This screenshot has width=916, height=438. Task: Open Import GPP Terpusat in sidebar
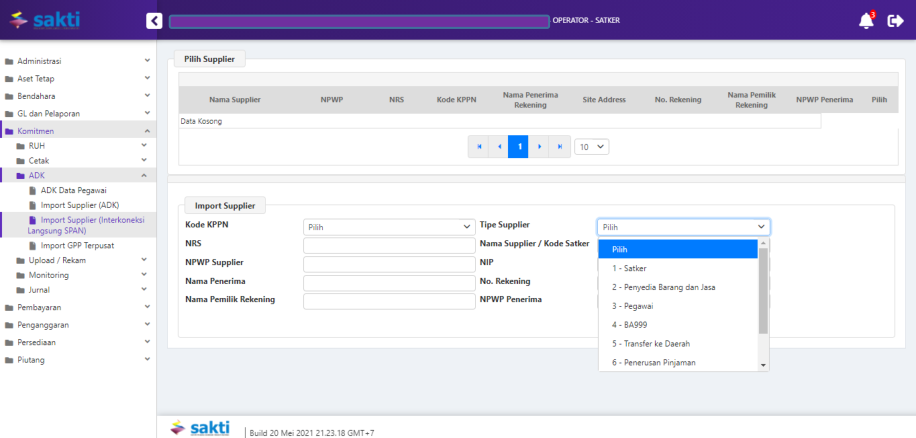[79, 245]
